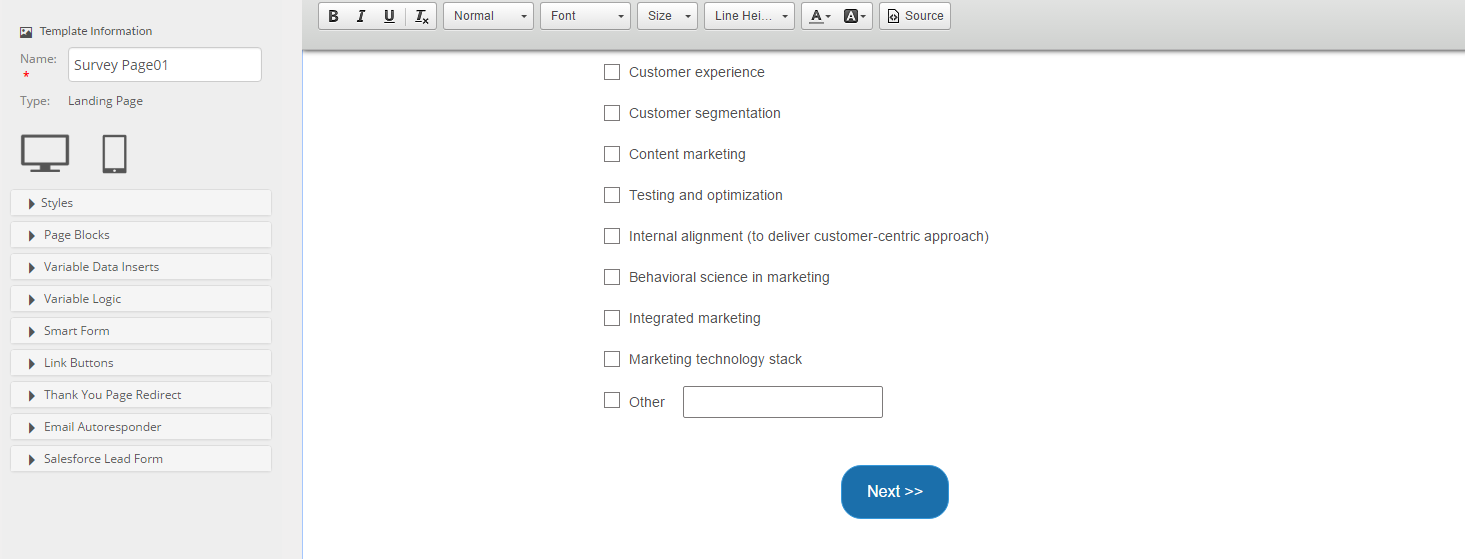Click the Next >> button

[x=895, y=492]
